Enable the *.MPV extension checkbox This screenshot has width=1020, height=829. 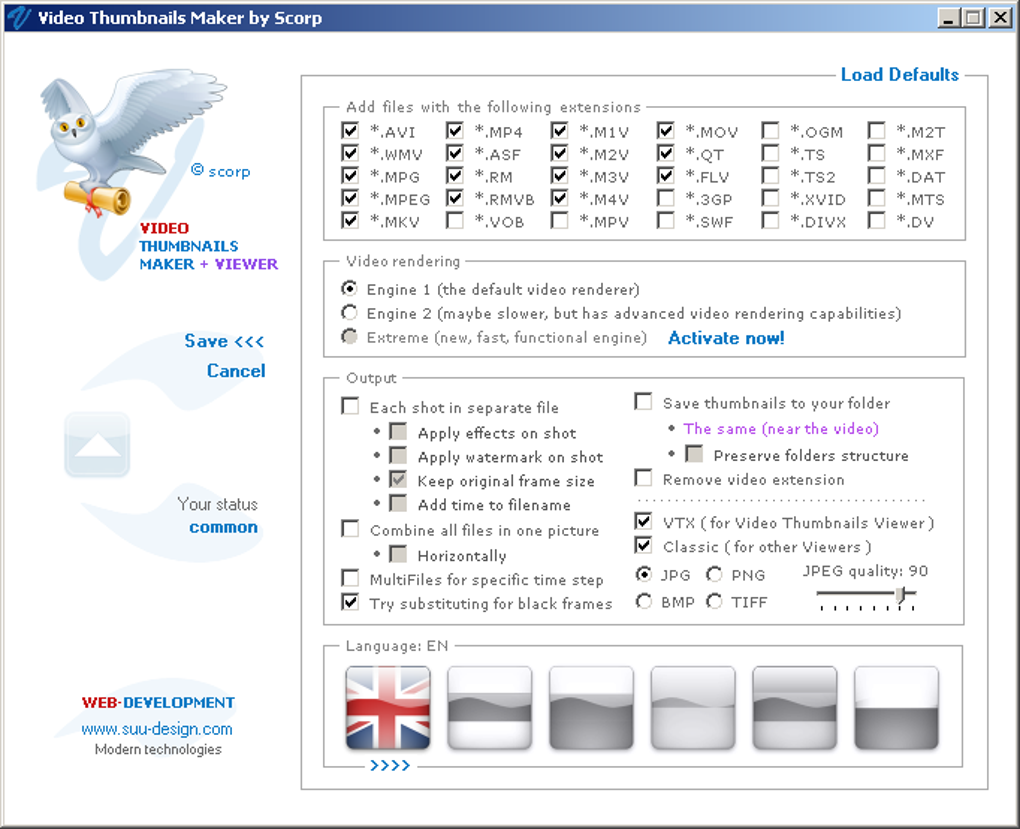(x=559, y=221)
